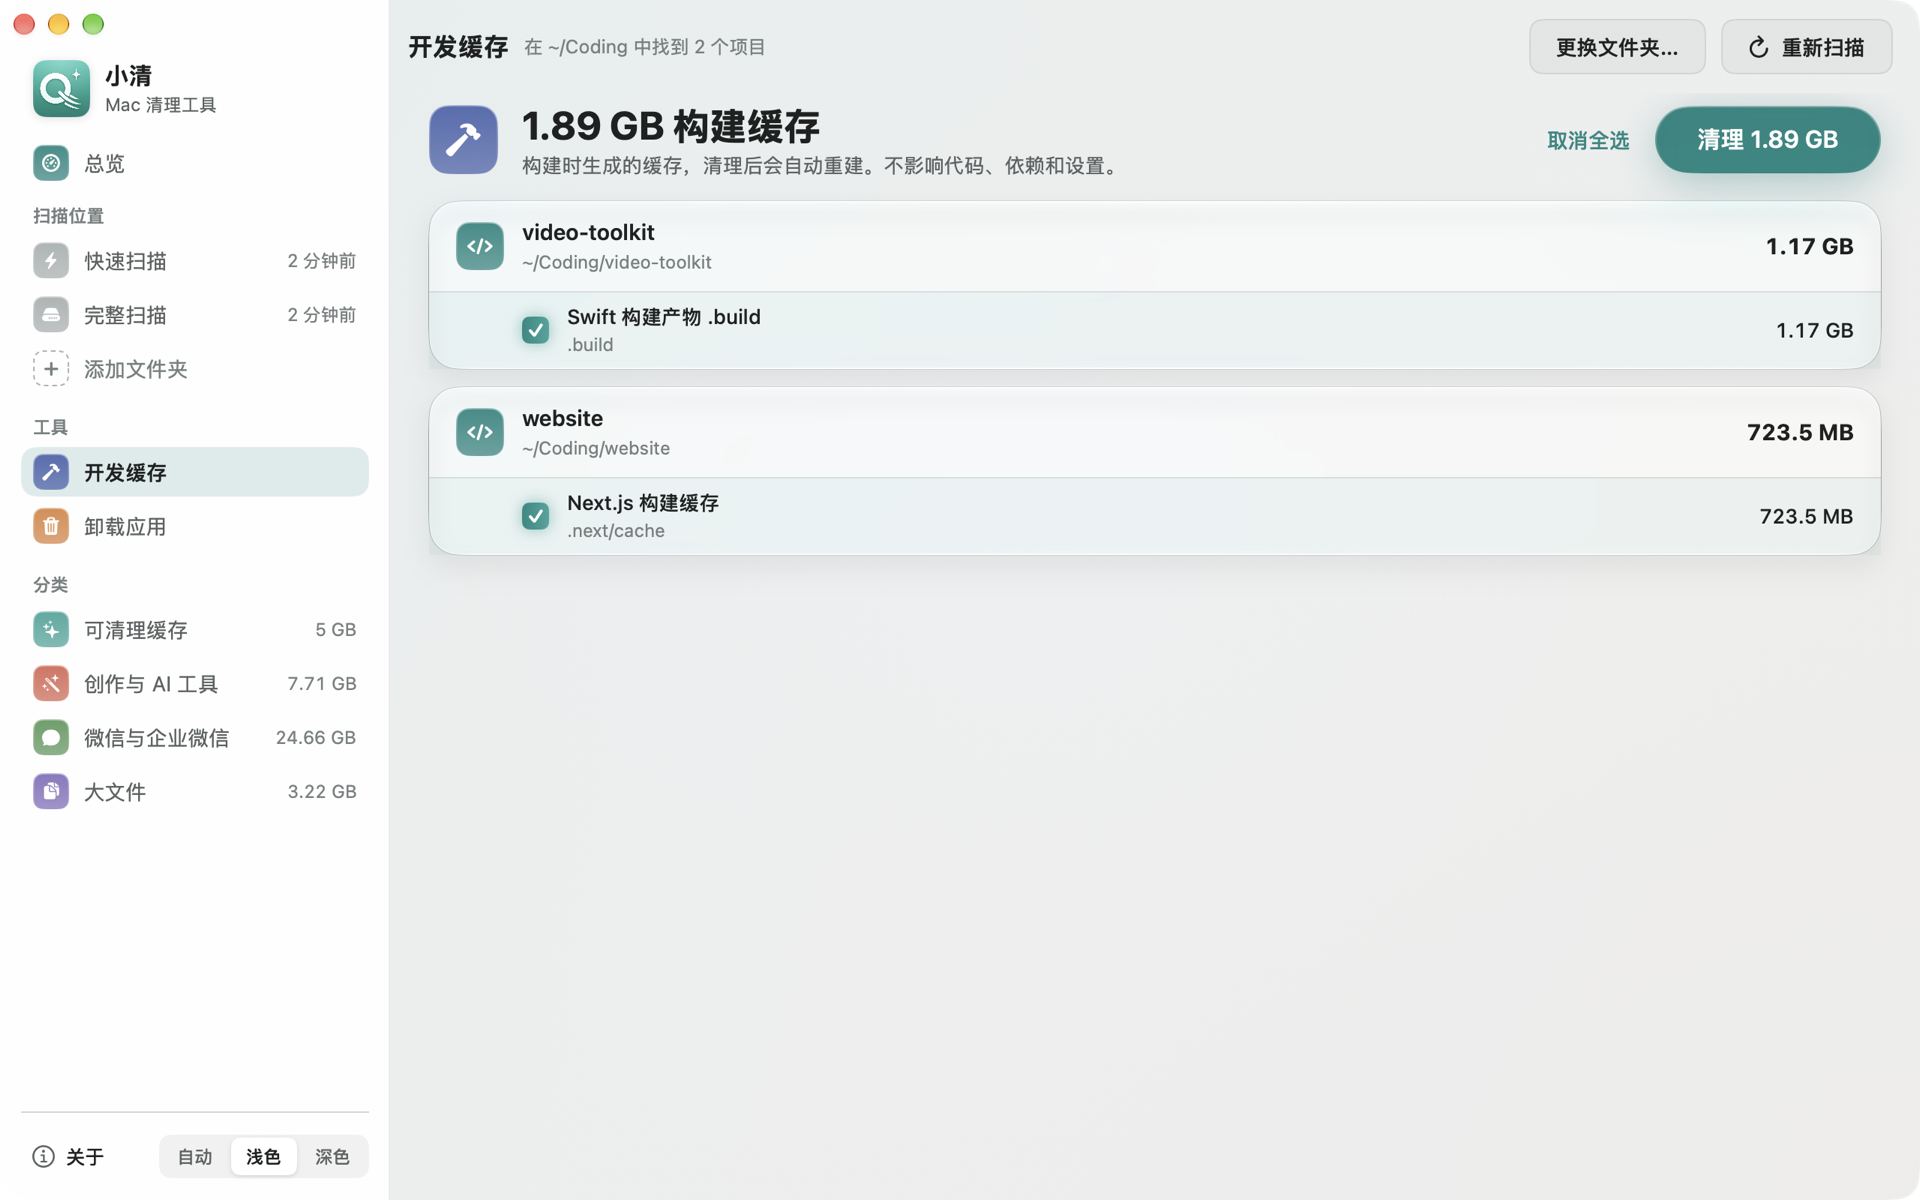Click the 快速扫描 lightning icon
This screenshot has width=1920, height=1200.
click(x=51, y=261)
